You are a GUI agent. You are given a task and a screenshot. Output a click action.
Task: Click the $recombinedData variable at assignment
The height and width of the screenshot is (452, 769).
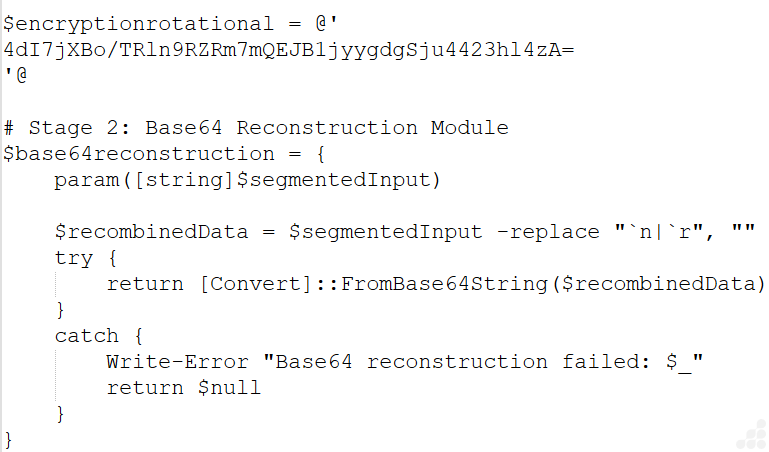(151, 232)
